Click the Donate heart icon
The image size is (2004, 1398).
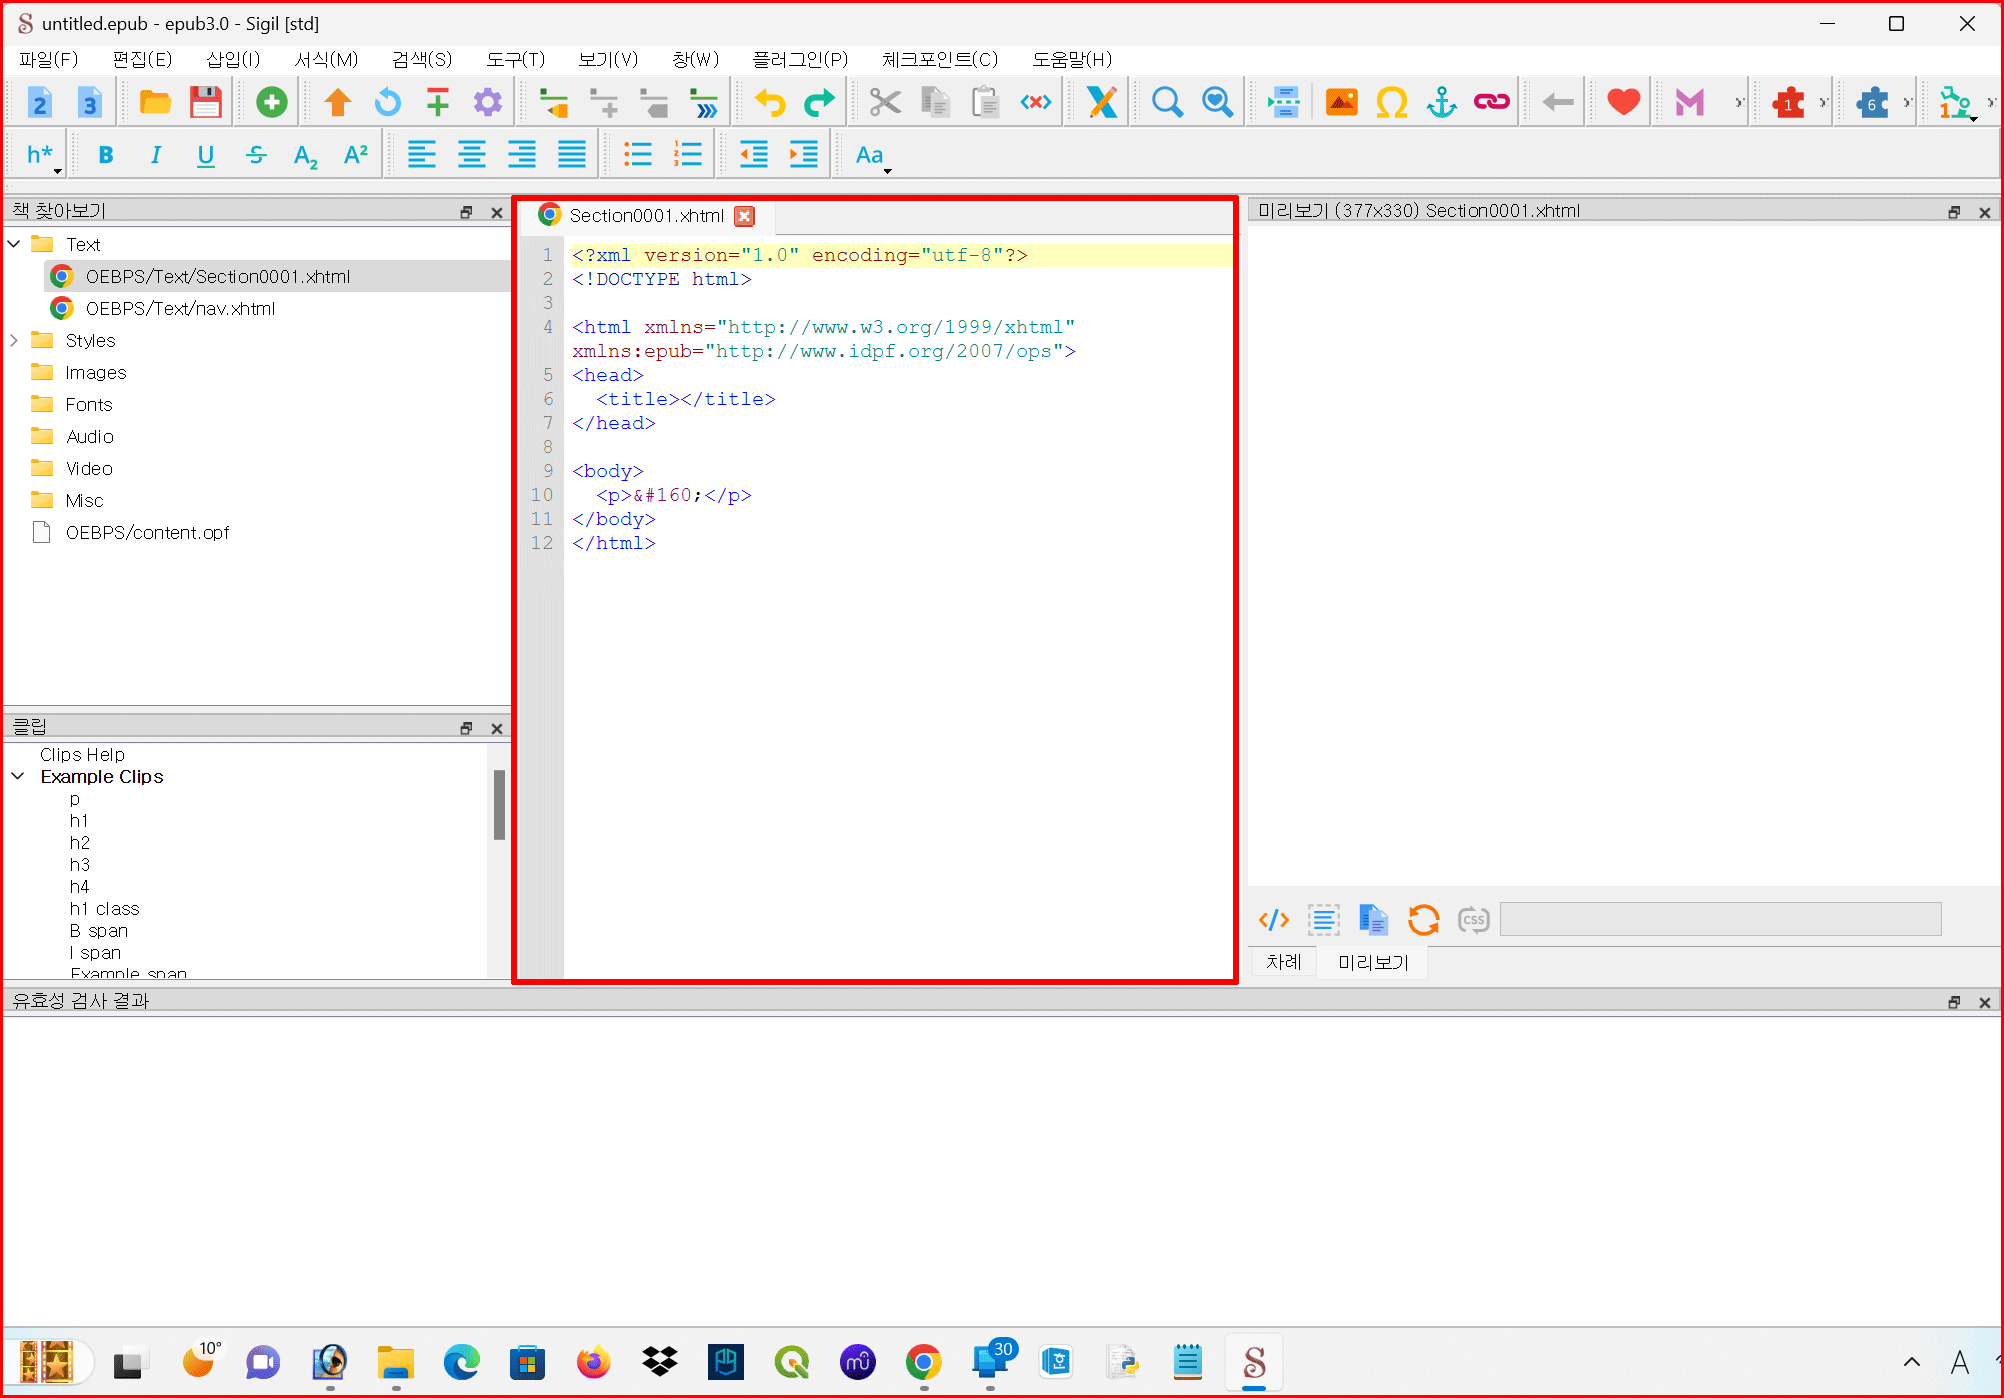click(1623, 102)
